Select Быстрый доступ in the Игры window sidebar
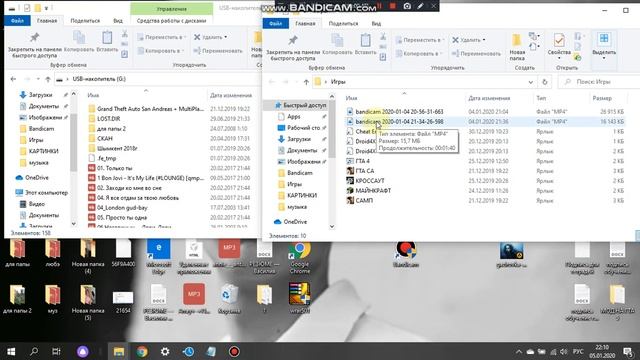640x360 pixels. pyautogui.click(x=300, y=105)
